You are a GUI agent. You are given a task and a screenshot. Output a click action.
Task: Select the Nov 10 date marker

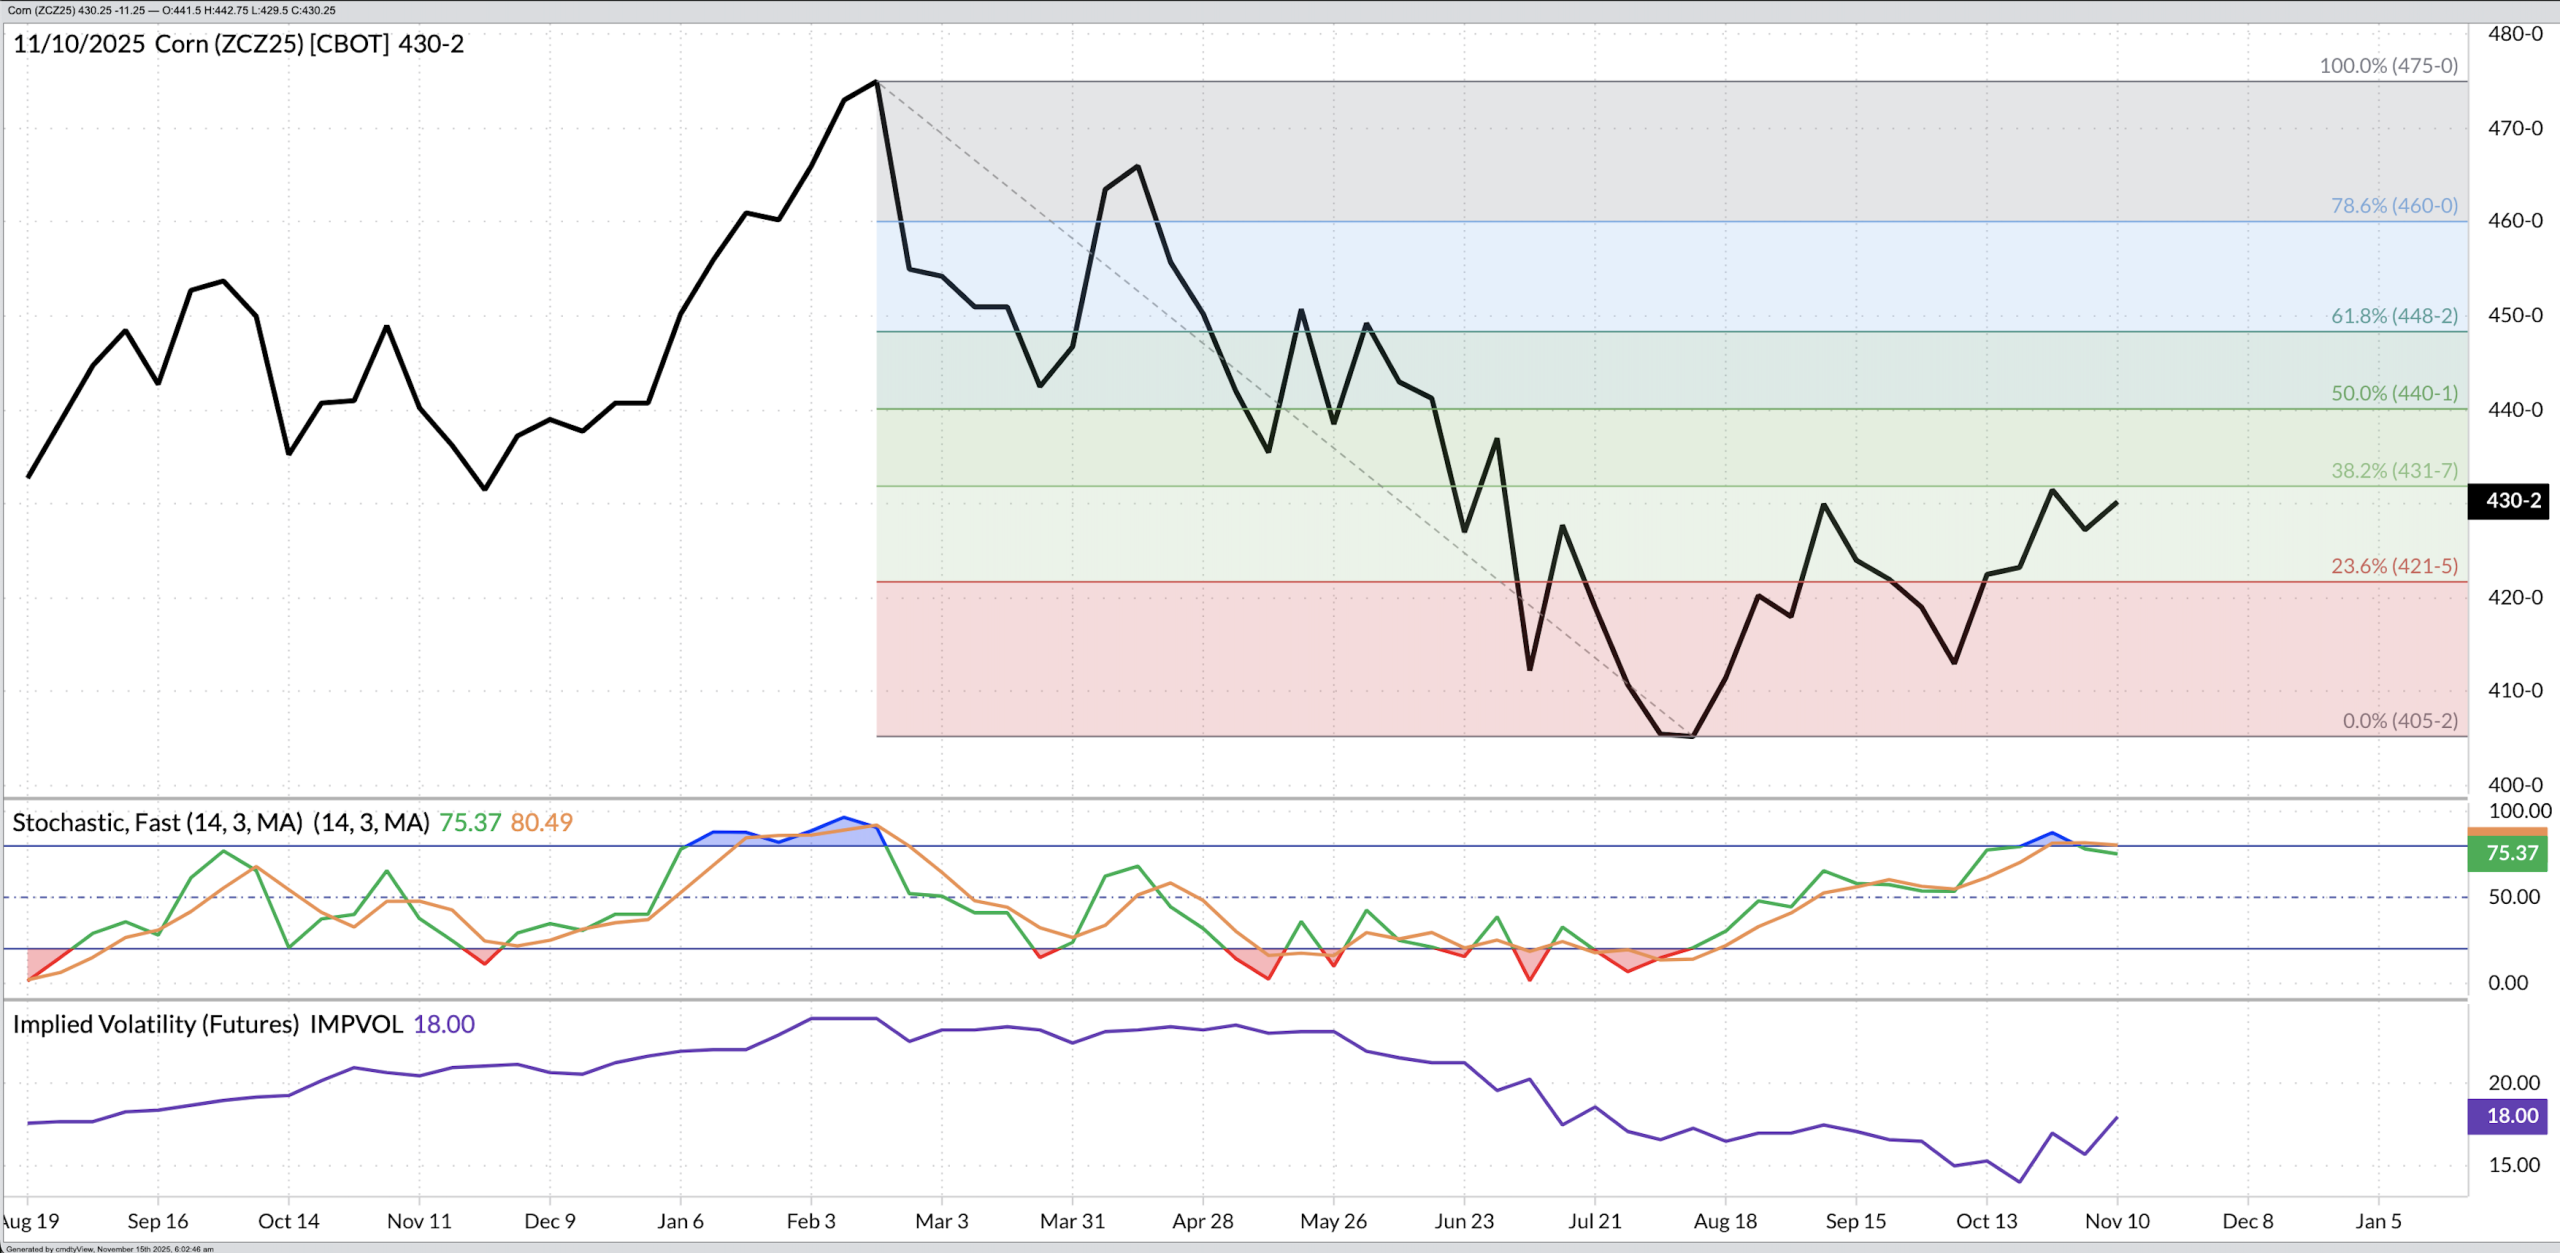pos(2116,1221)
